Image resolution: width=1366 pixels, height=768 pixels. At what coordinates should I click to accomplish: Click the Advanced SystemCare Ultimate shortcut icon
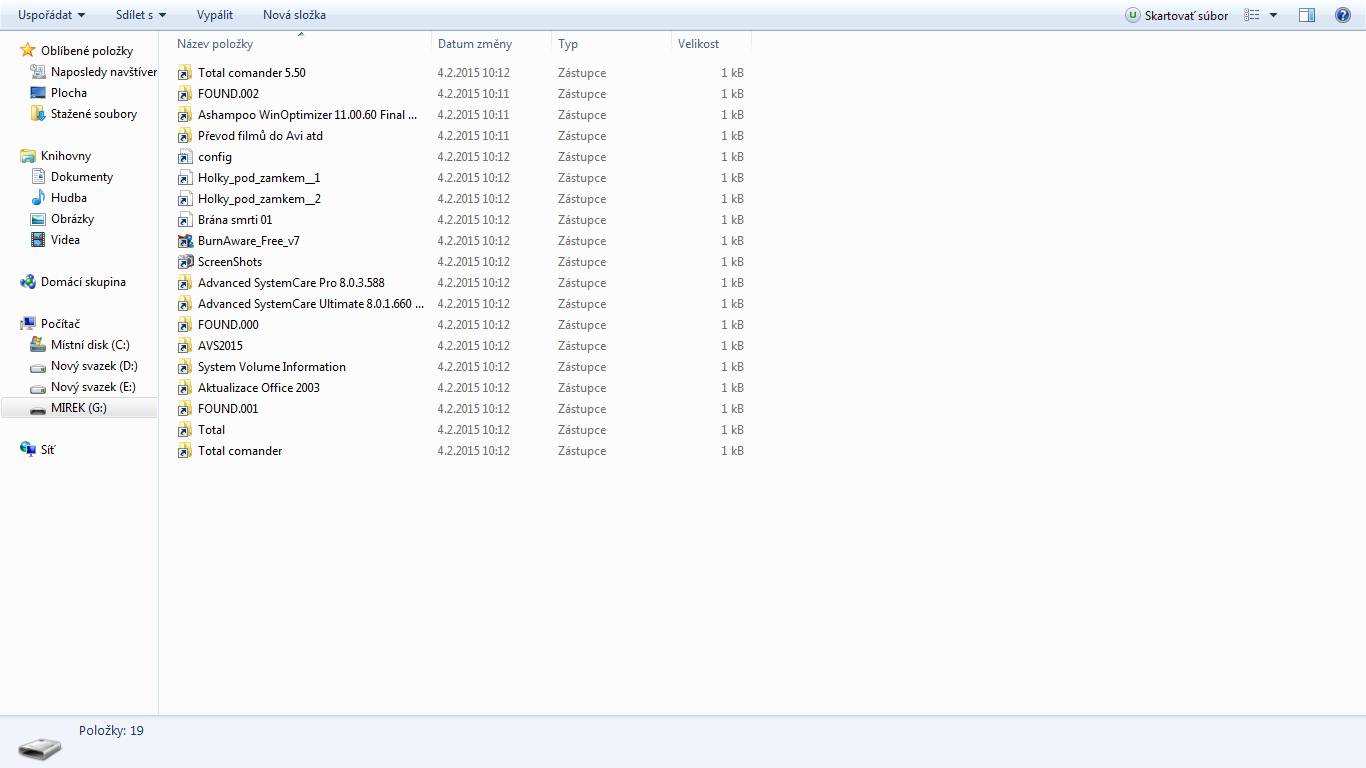pyautogui.click(x=184, y=304)
